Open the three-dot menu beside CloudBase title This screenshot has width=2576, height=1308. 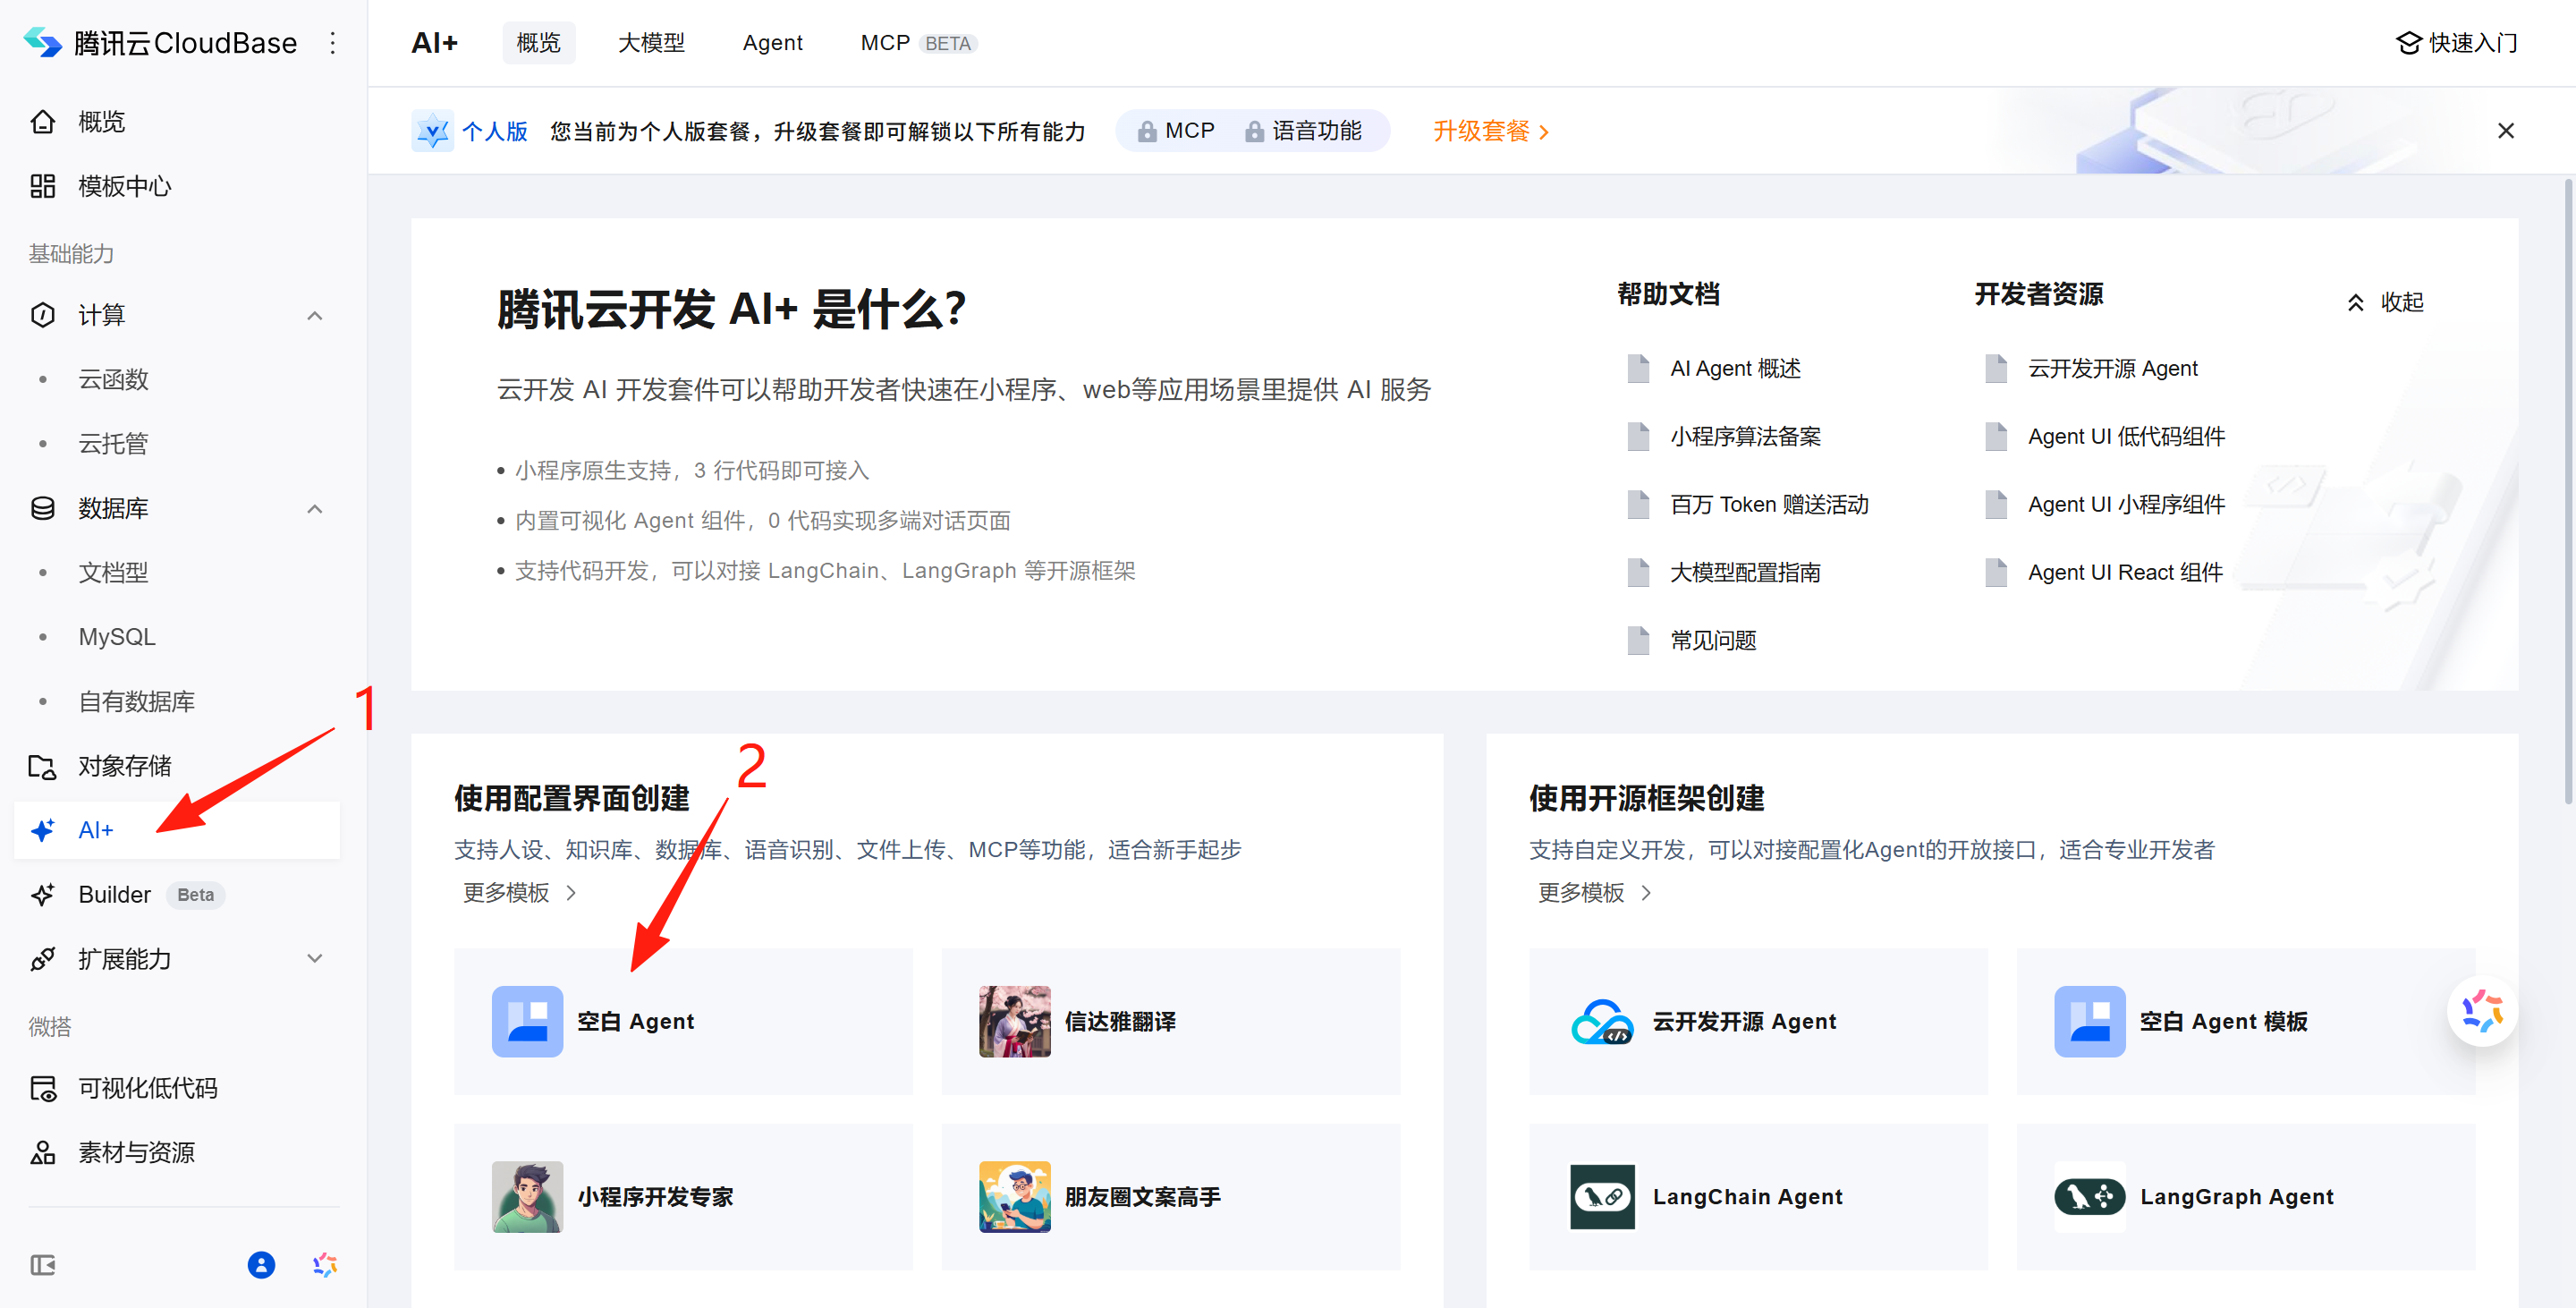point(332,43)
